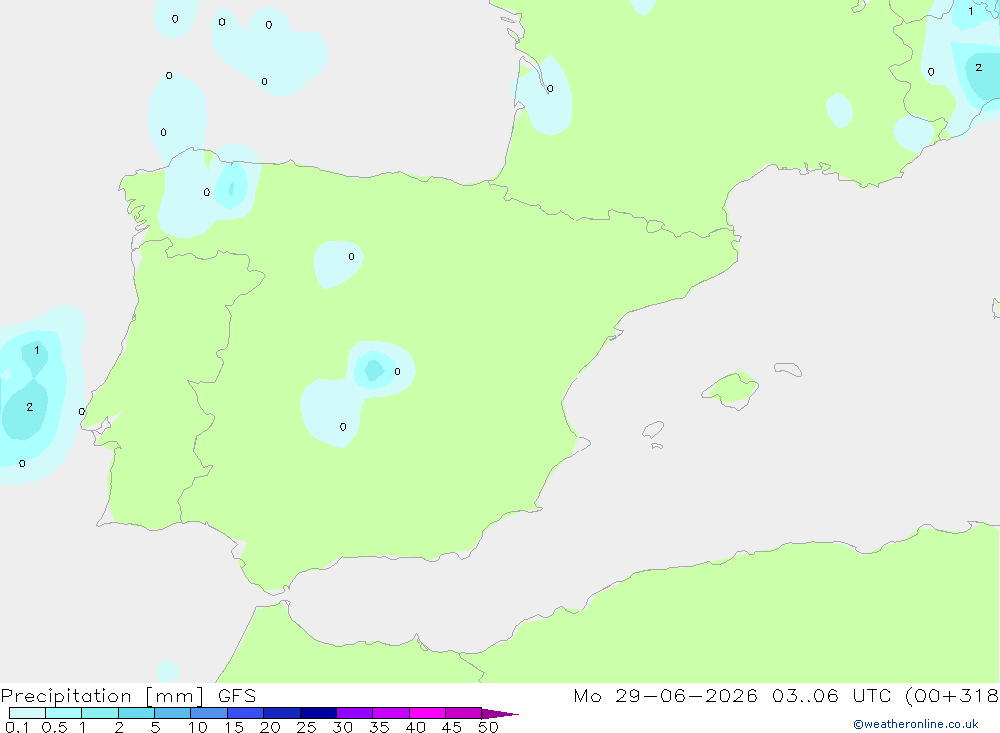Click the '03..06 UTC' time text
Image resolution: width=1000 pixels, height=733 pixels.
(x=830, y=696)
